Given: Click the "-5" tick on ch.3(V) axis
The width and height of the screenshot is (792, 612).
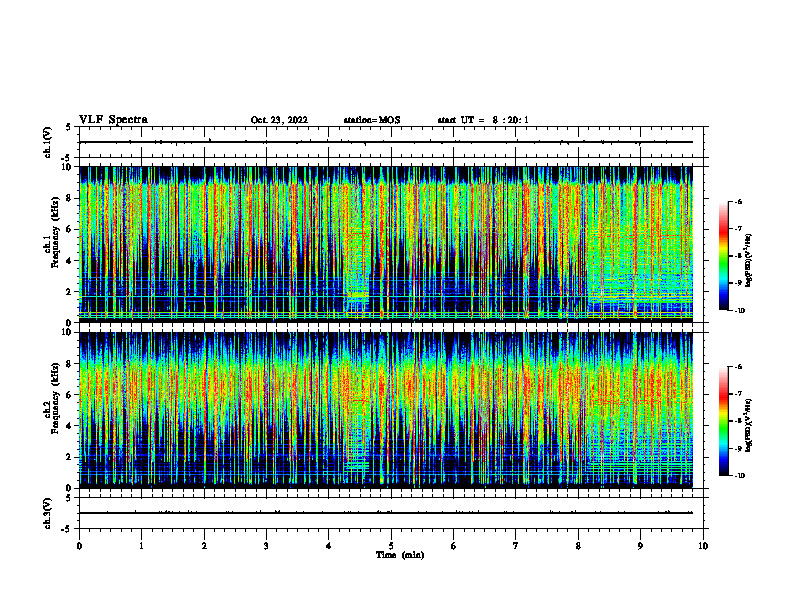Looking at the screenshot, I should (67, 529).
